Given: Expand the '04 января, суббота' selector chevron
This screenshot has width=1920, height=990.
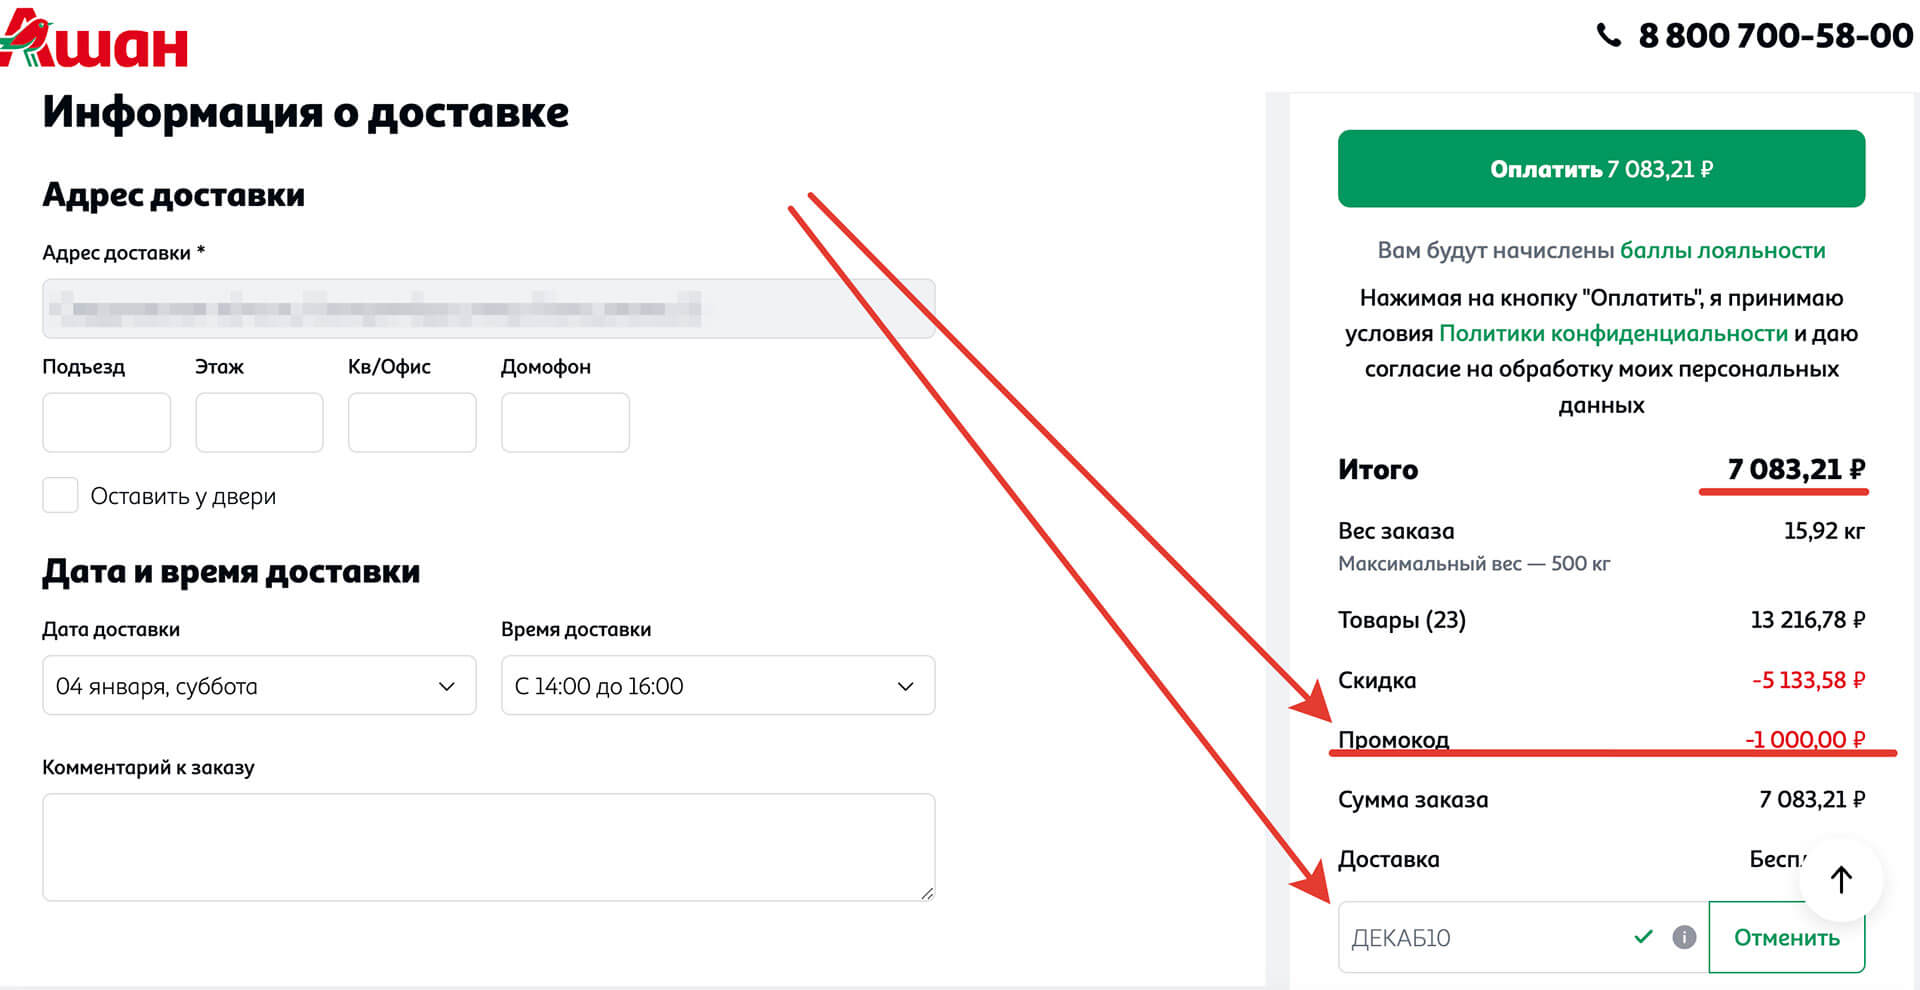Looking at the screenshot, I should coord(449,686).
